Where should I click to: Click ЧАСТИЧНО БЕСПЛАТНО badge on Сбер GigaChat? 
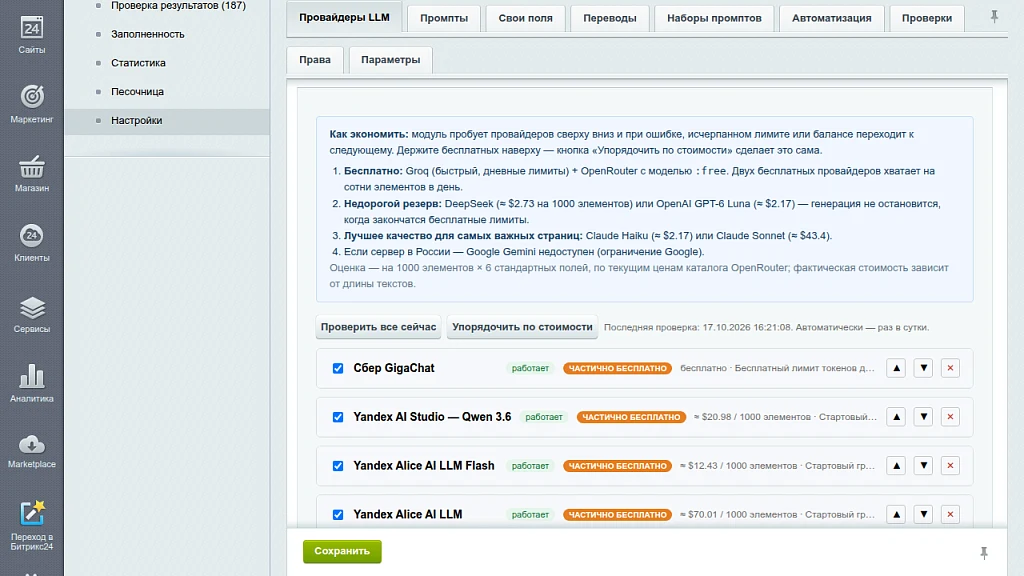click(x=617, y=368)
